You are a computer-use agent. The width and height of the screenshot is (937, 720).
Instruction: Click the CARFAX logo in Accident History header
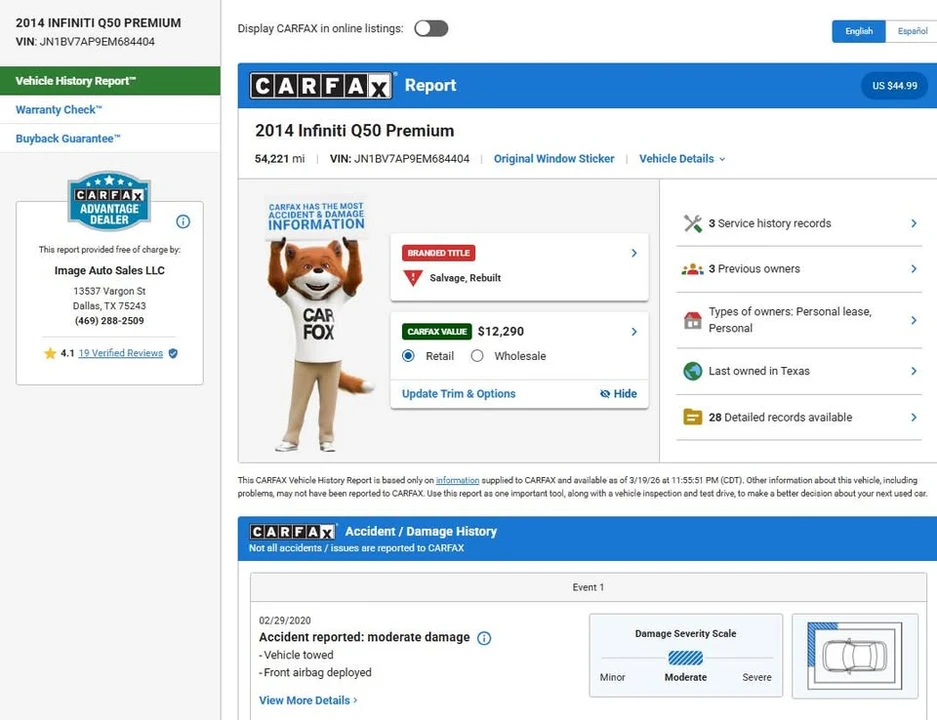point(292,532)
